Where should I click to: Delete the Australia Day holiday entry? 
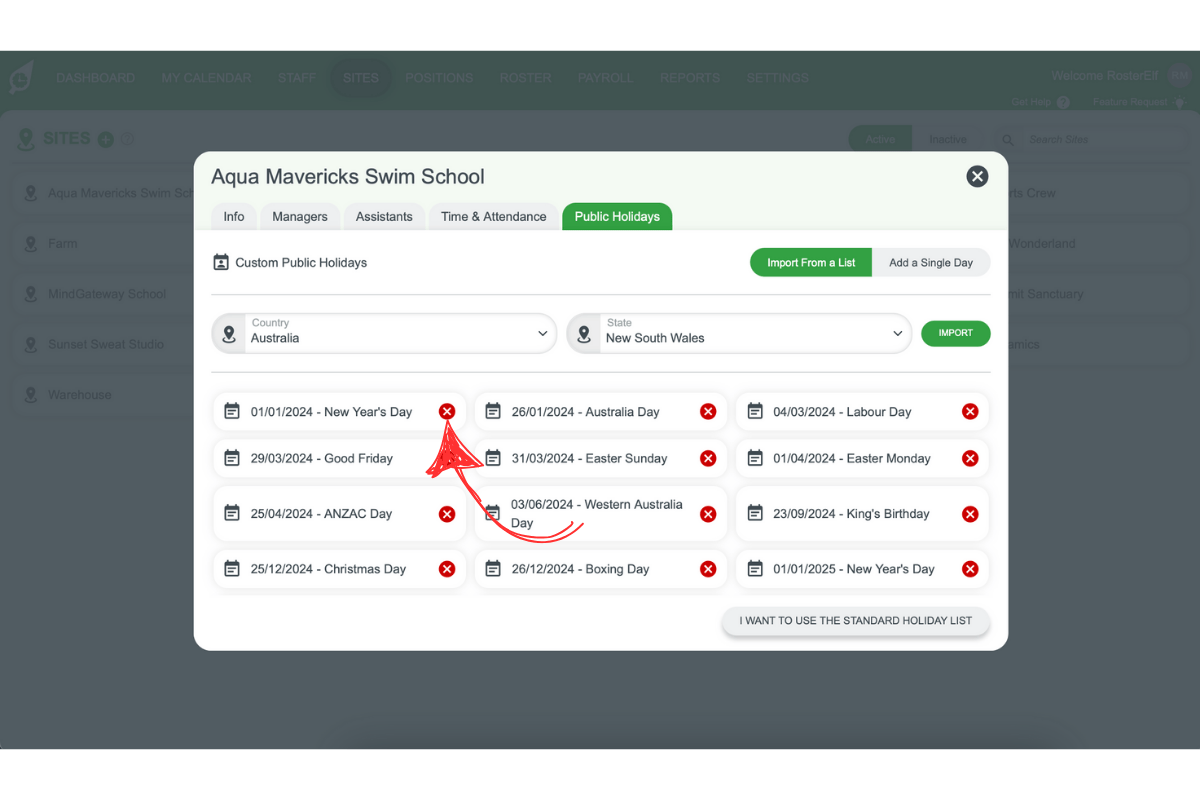(708, 412)
